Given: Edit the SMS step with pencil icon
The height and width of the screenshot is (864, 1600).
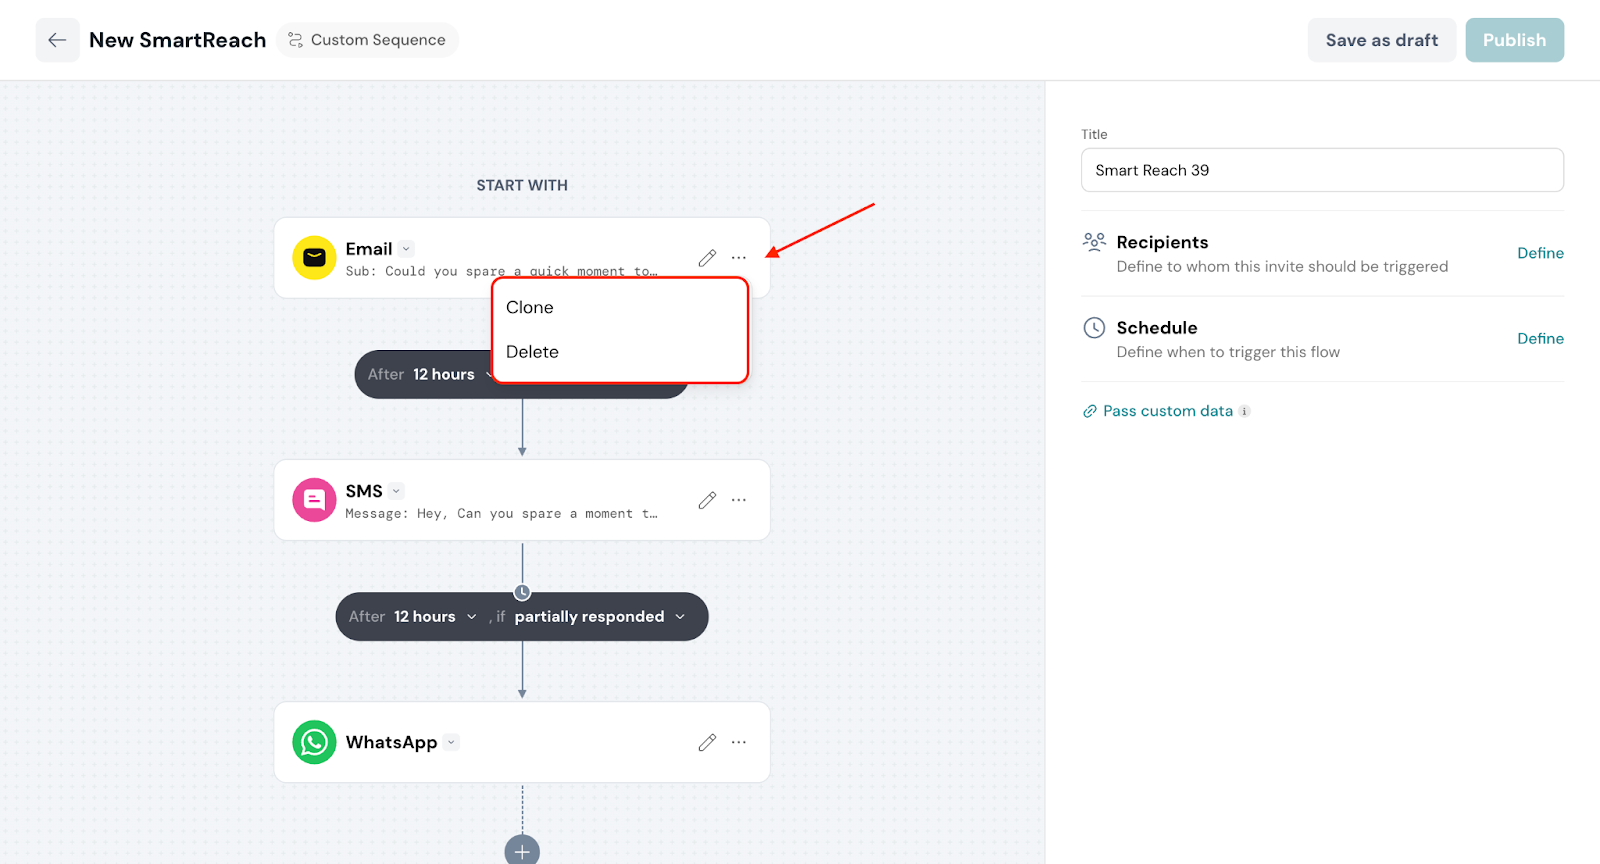Looking at the screenshot, I should tap(707, 500).
